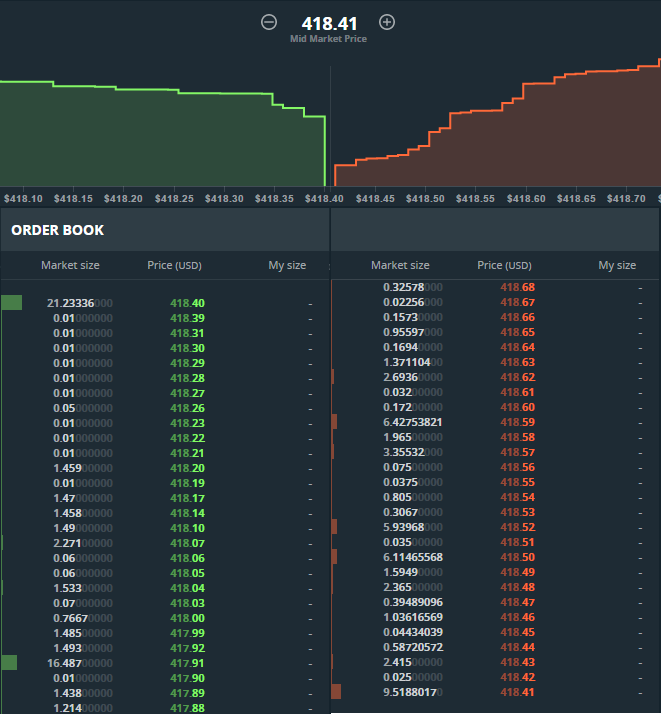Zoom in depth chart with plus icon

coord(387,22)
